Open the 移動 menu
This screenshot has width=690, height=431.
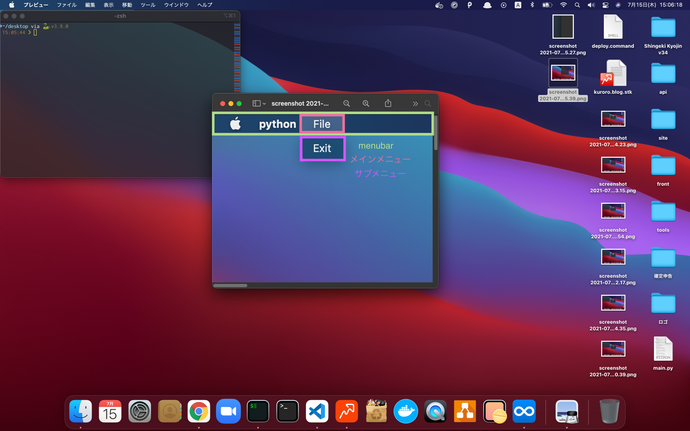127,5
